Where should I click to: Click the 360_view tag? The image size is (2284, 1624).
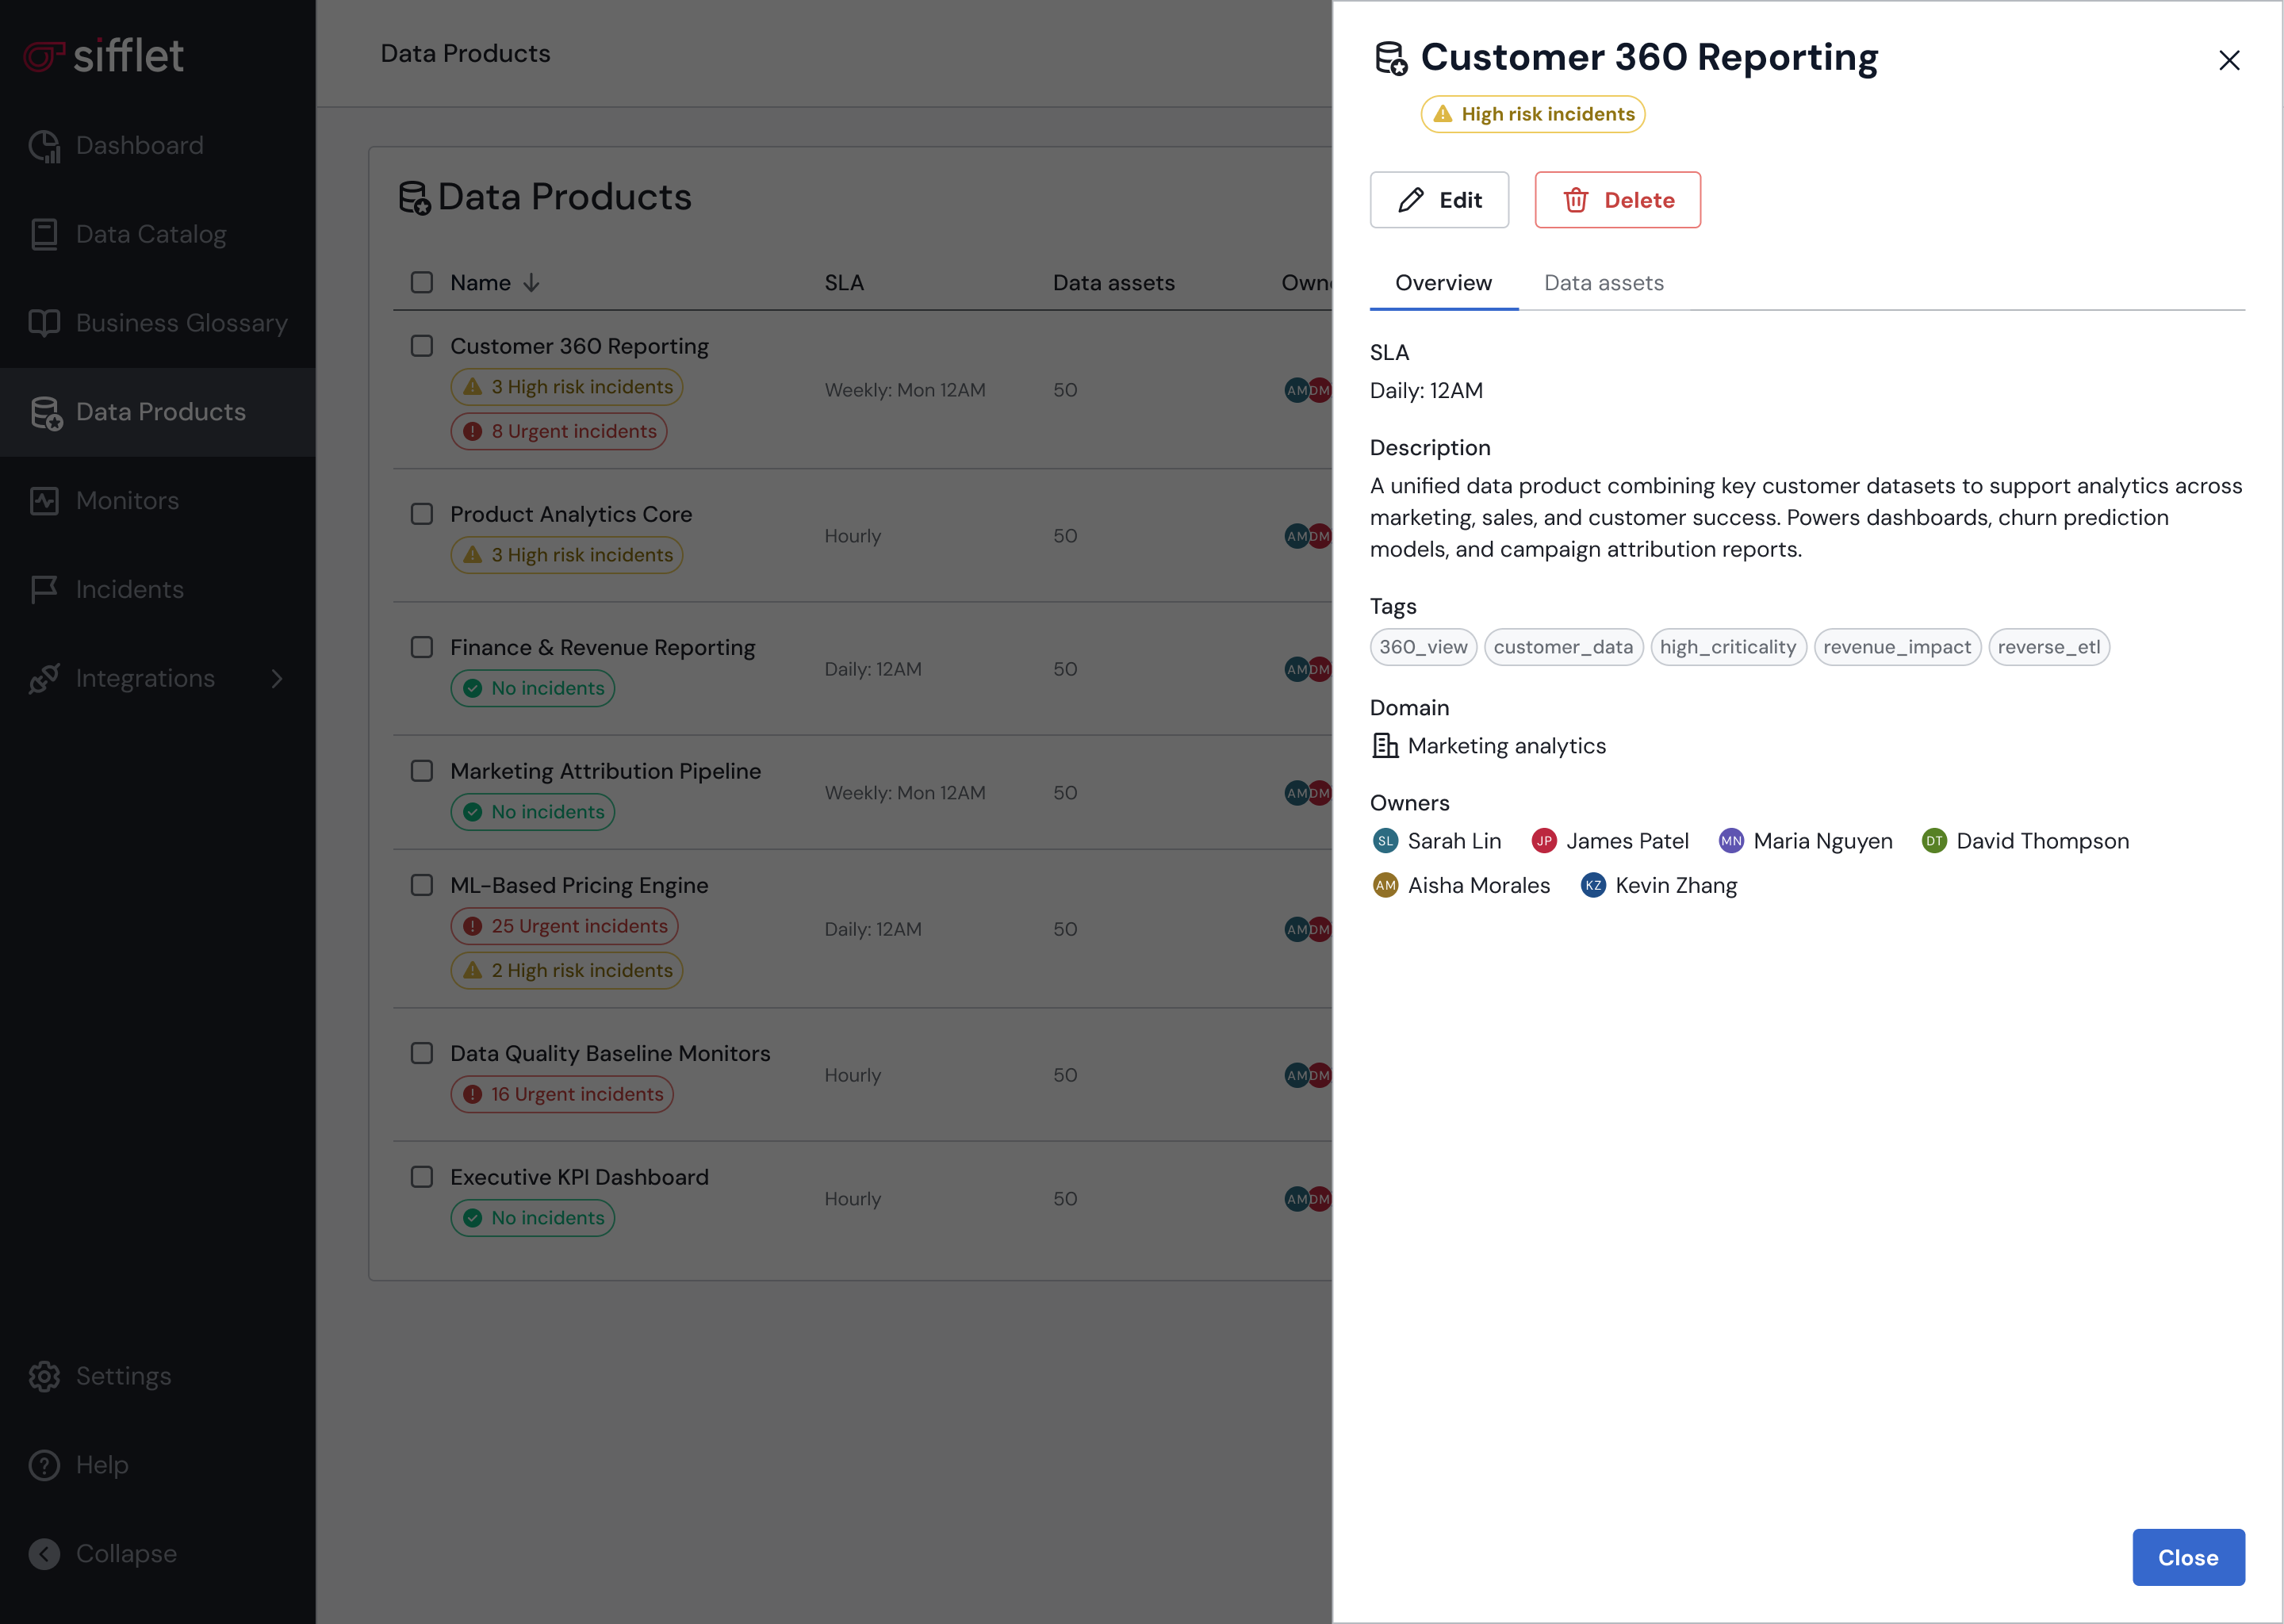1423,648
